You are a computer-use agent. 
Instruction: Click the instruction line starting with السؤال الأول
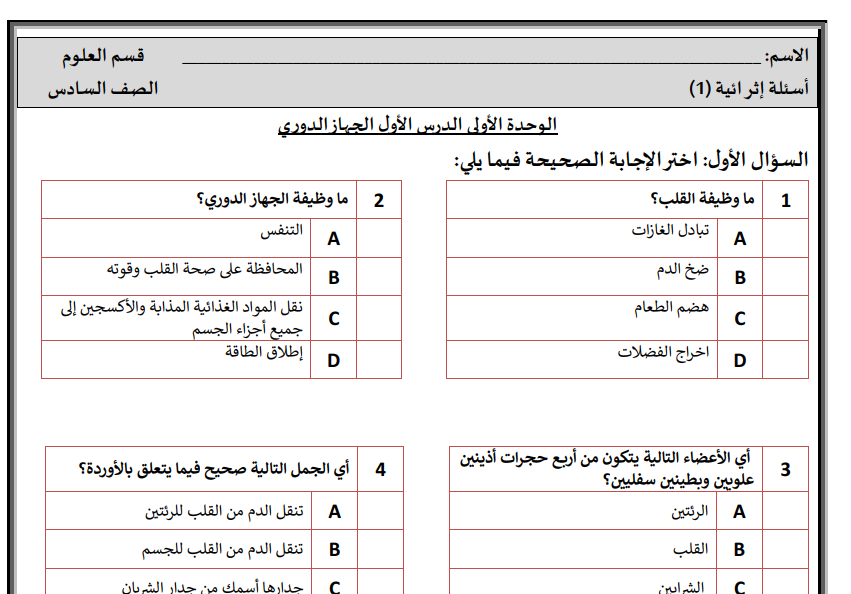pos(631,160)
